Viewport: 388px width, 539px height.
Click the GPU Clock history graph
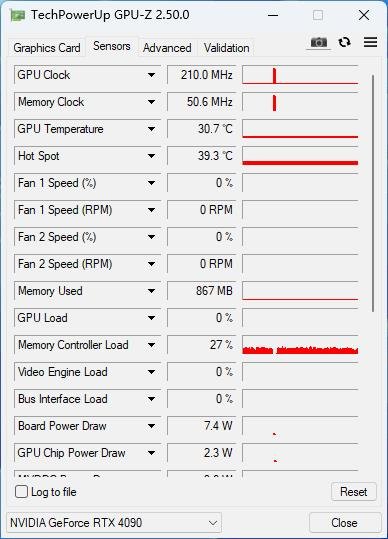click(x=300, y=75)
